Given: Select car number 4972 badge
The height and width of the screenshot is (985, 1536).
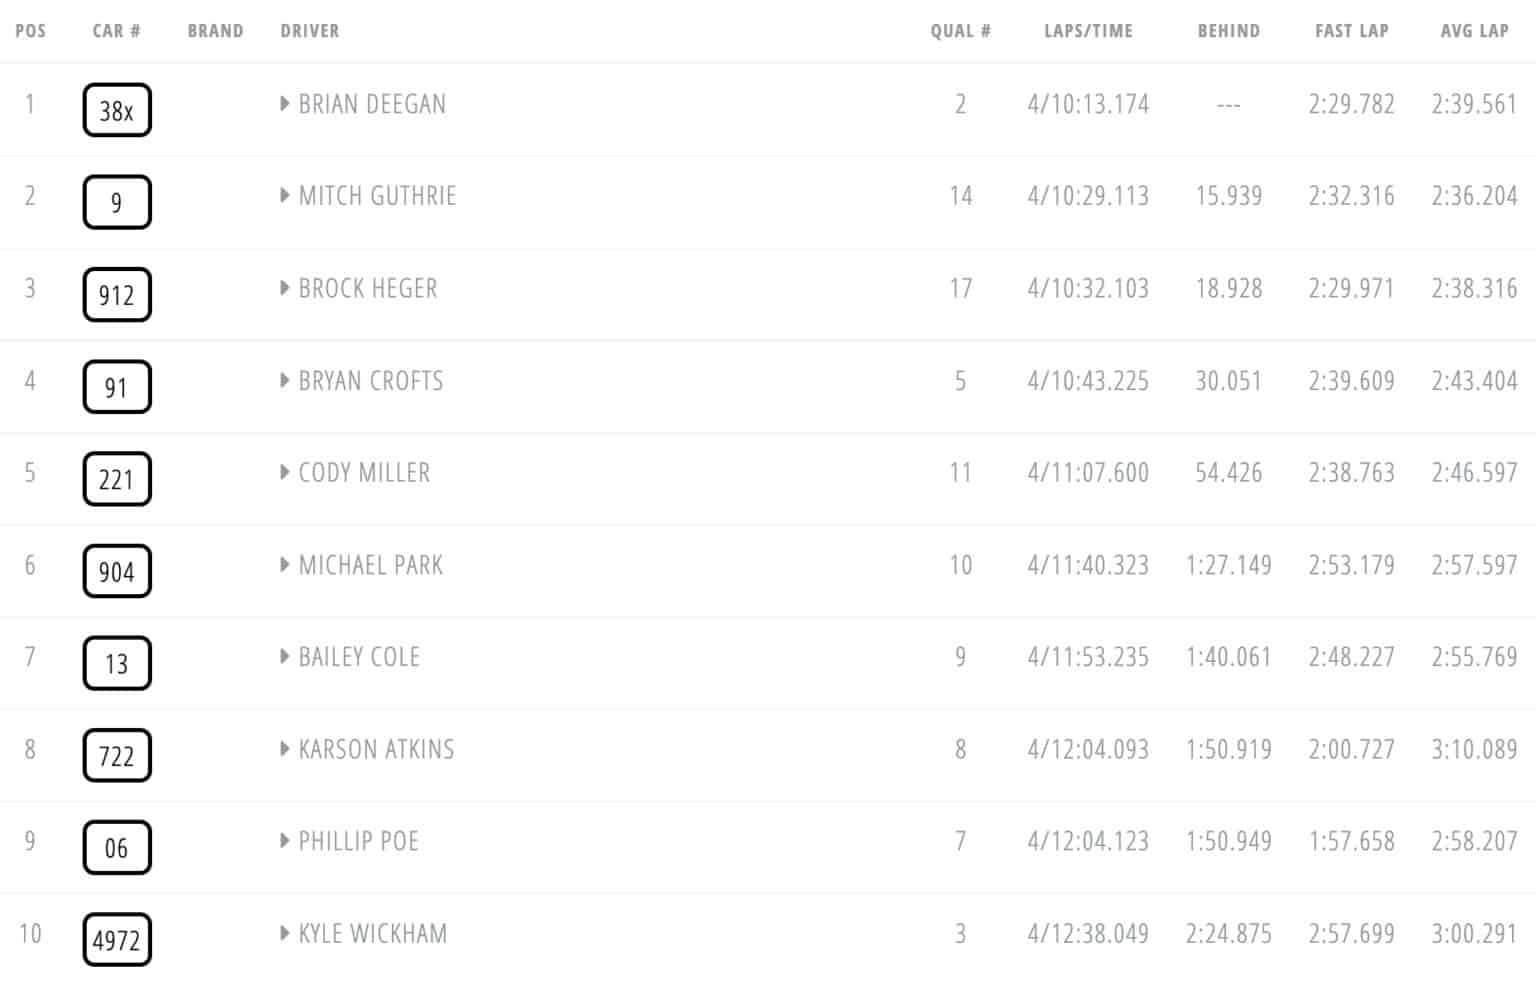Looking at the screenshot, I should [117, 940].
